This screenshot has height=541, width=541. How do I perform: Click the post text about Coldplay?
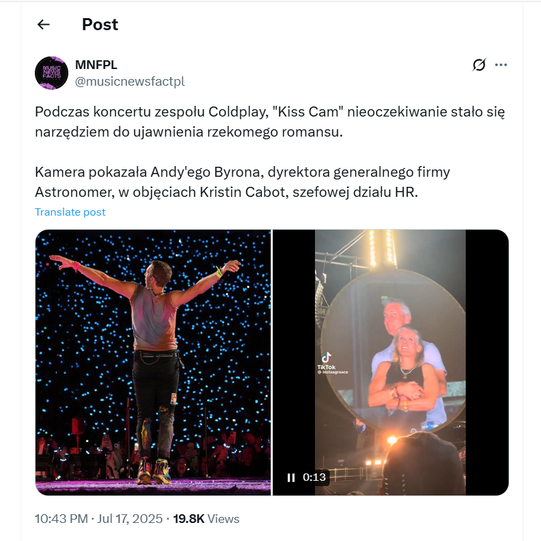point(269,122)
